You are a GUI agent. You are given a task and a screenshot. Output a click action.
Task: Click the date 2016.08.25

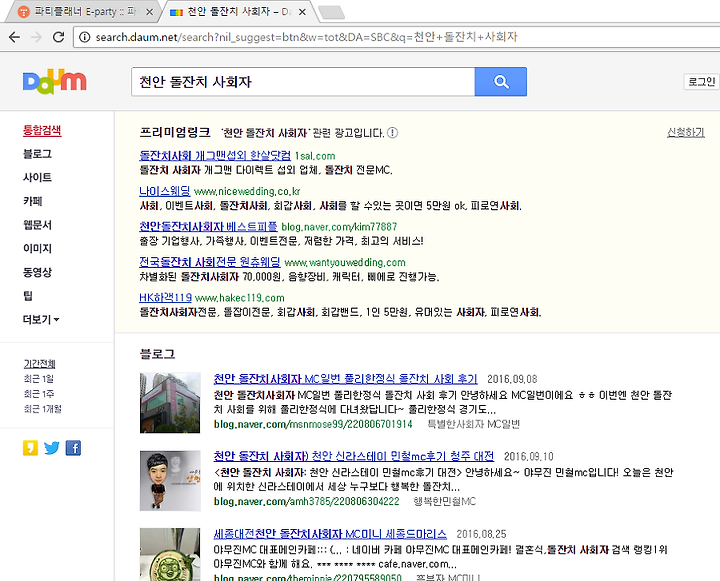point(481,534)
